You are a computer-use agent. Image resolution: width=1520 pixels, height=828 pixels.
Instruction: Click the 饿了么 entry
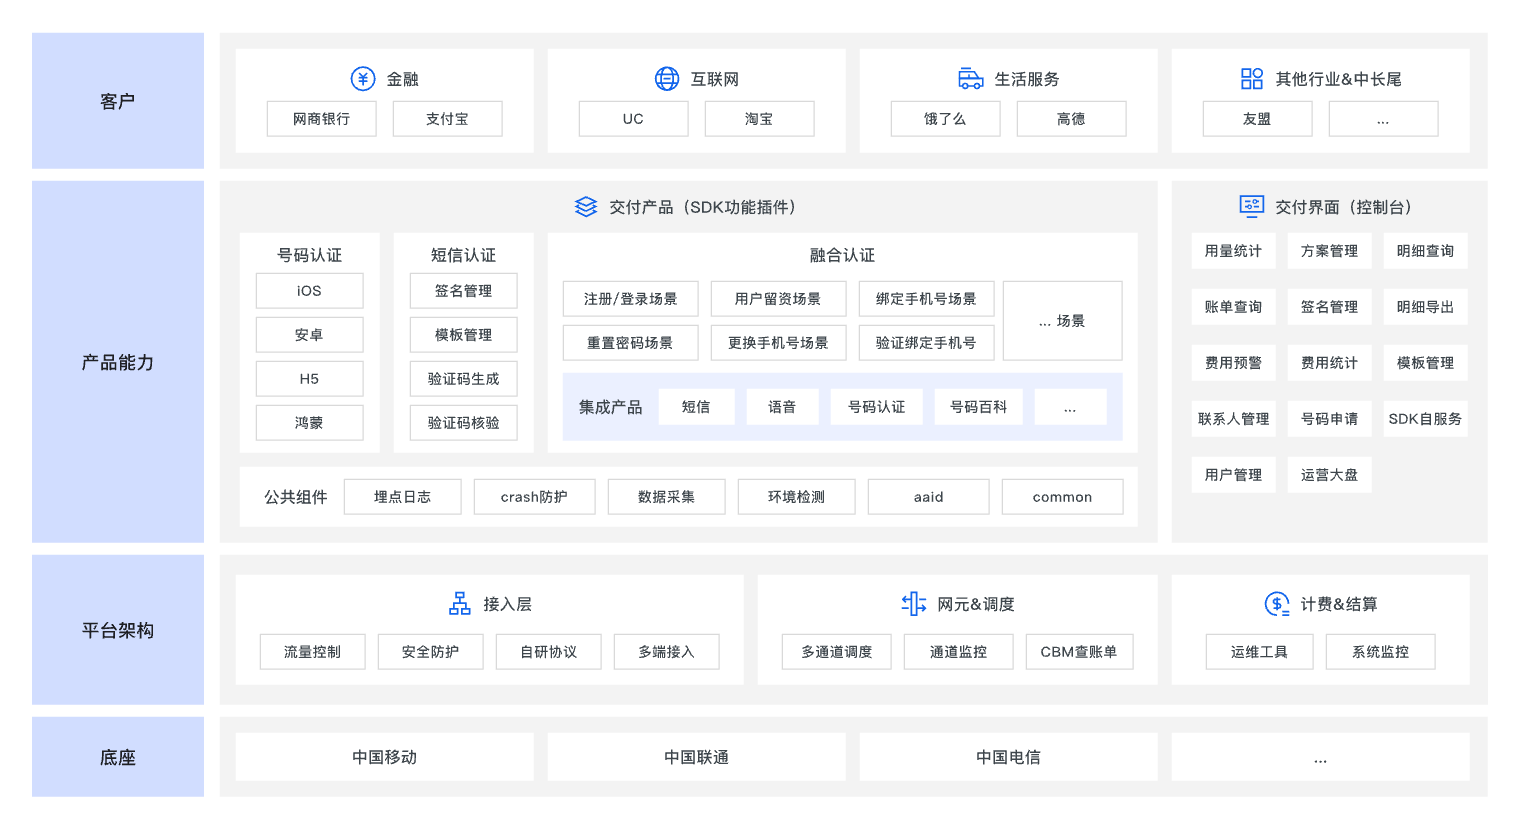click(945, 118)
